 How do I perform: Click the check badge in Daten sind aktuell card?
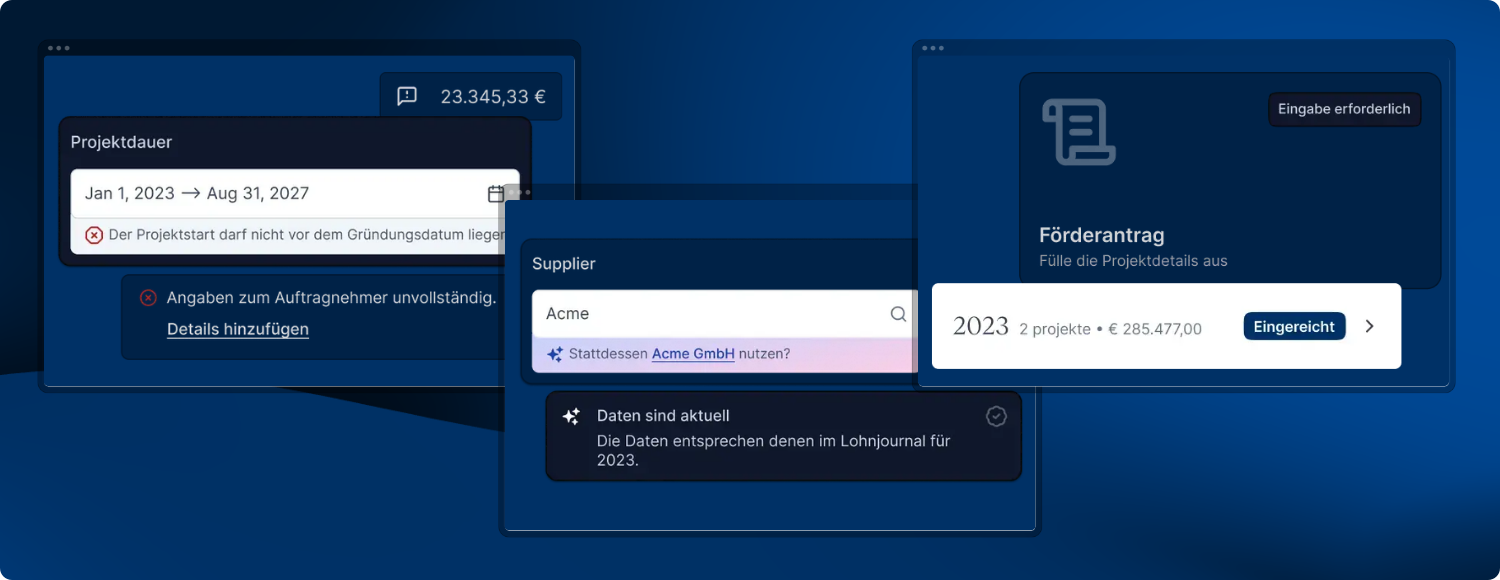[x=996, y=416]
